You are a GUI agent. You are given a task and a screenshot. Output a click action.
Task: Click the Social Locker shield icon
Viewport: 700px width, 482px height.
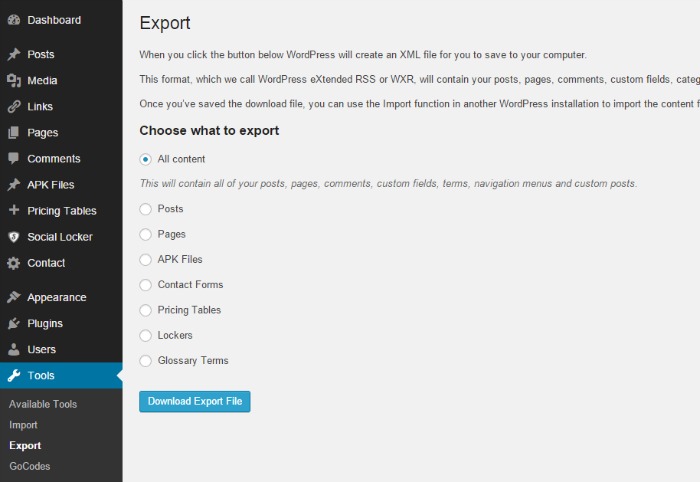tap(14, 237)
